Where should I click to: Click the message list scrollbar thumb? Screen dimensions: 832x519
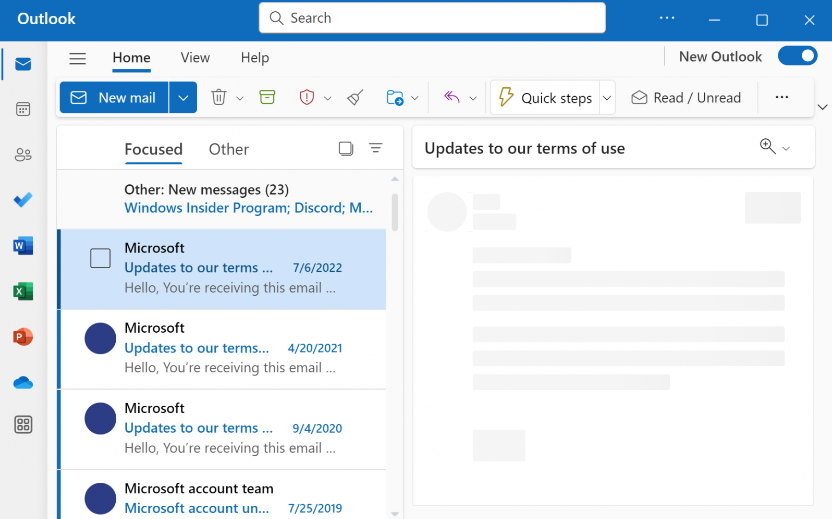395,212
